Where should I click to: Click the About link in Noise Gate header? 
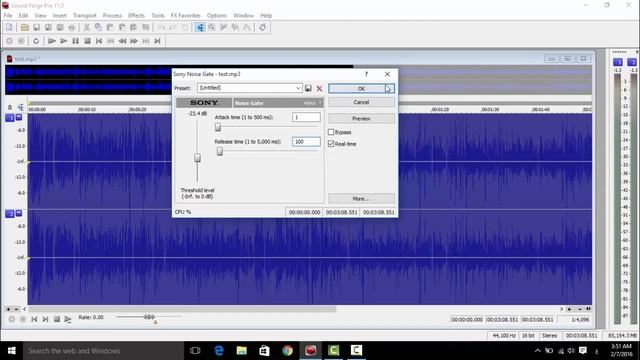(x=310, y=103)
